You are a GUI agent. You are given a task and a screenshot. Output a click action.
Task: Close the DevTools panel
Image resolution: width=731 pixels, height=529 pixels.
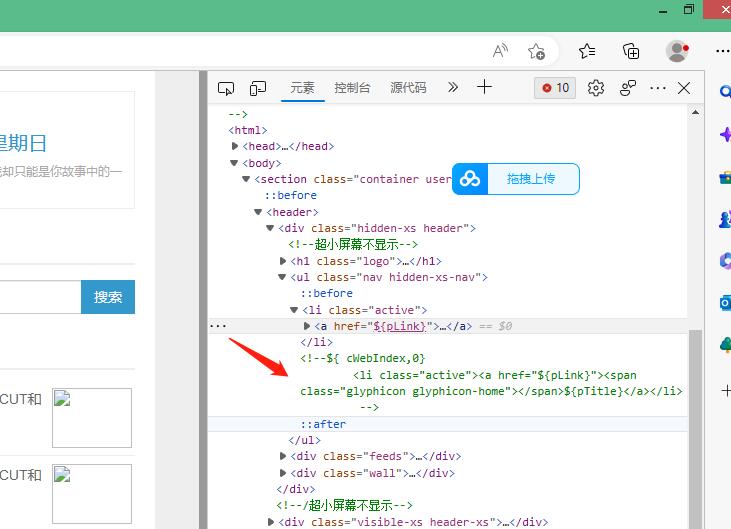[x=684, y=88]
